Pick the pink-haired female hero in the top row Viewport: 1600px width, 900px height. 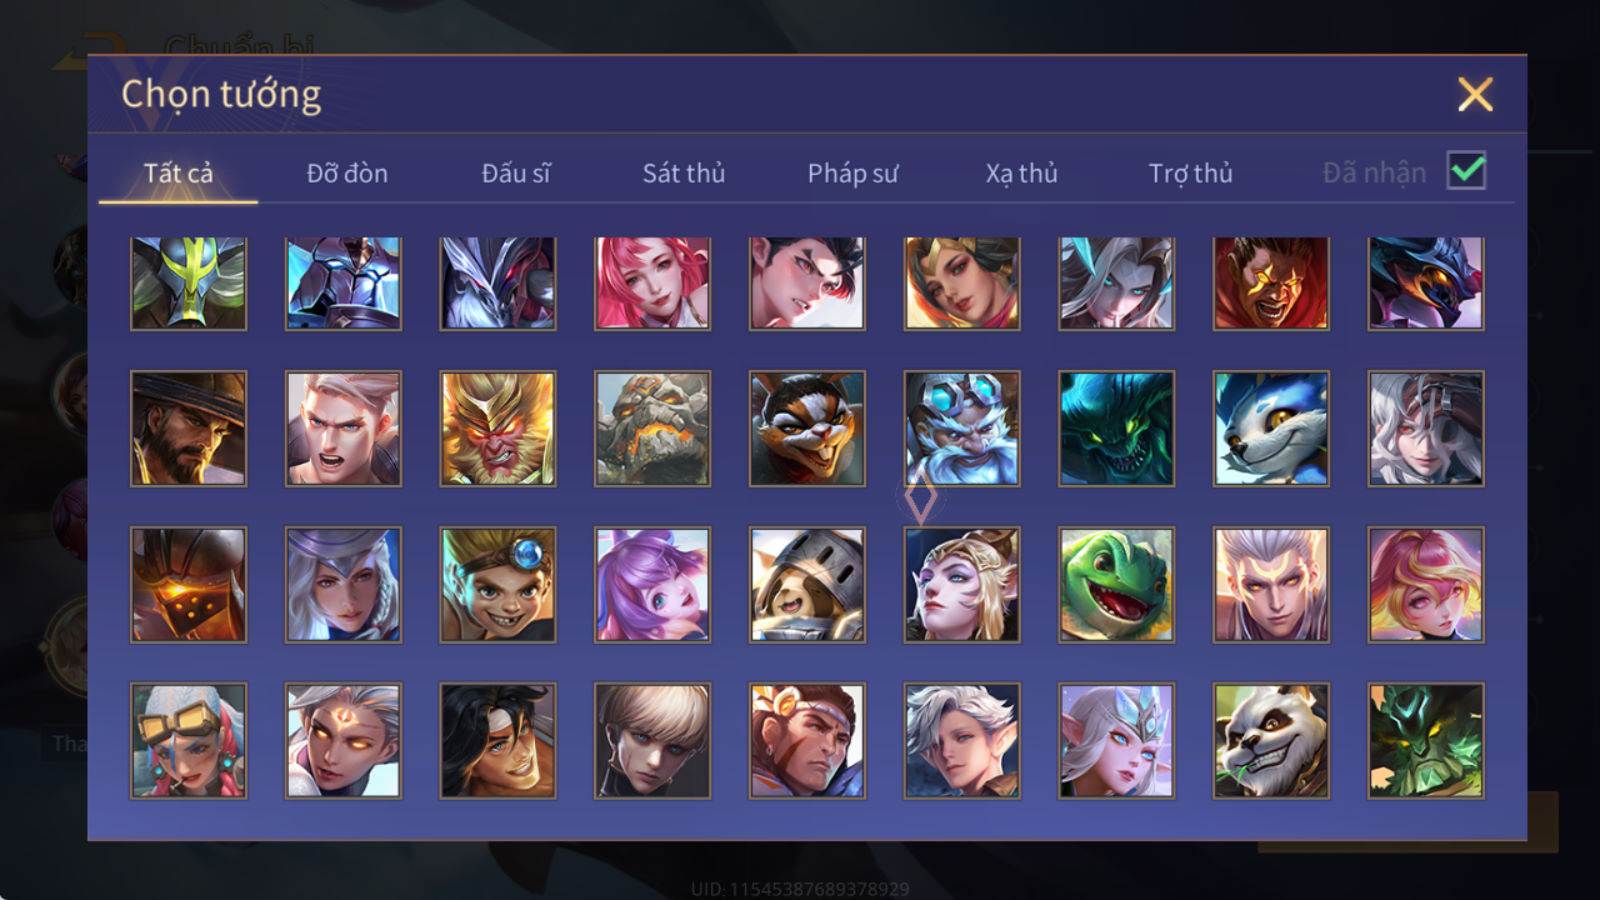pos(652,283)
